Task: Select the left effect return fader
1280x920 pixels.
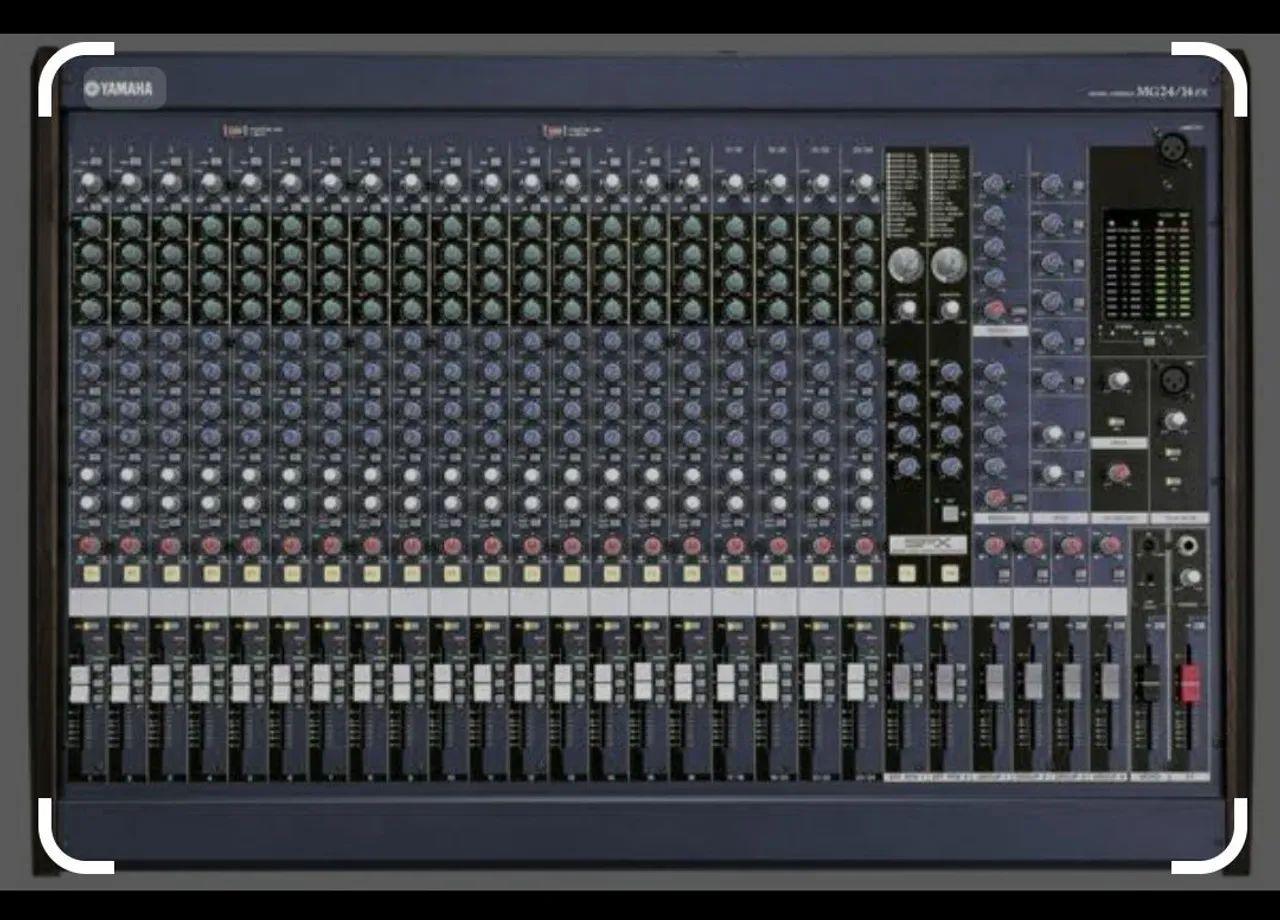Action: [902, 683]
